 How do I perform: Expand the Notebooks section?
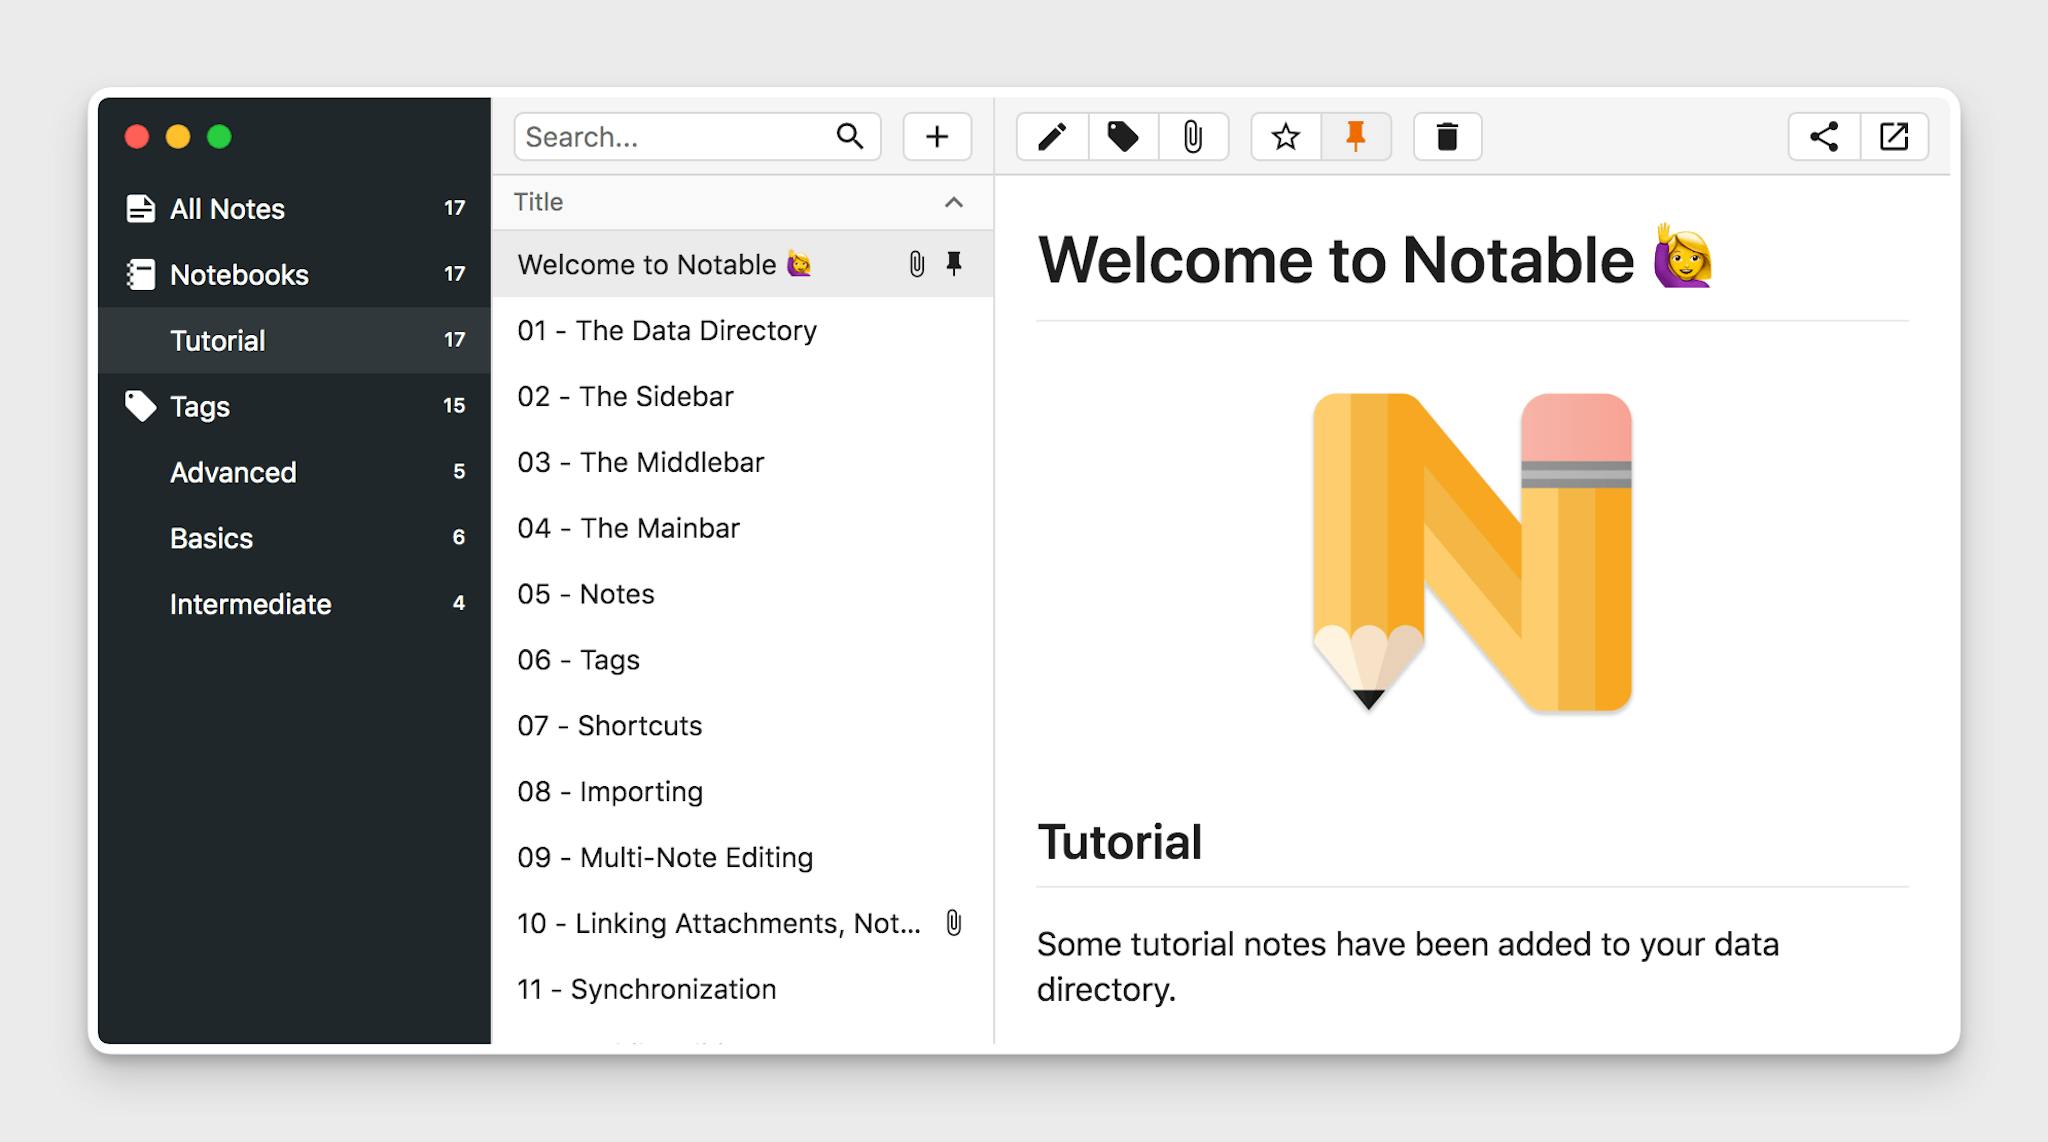(x=237, y=274)
